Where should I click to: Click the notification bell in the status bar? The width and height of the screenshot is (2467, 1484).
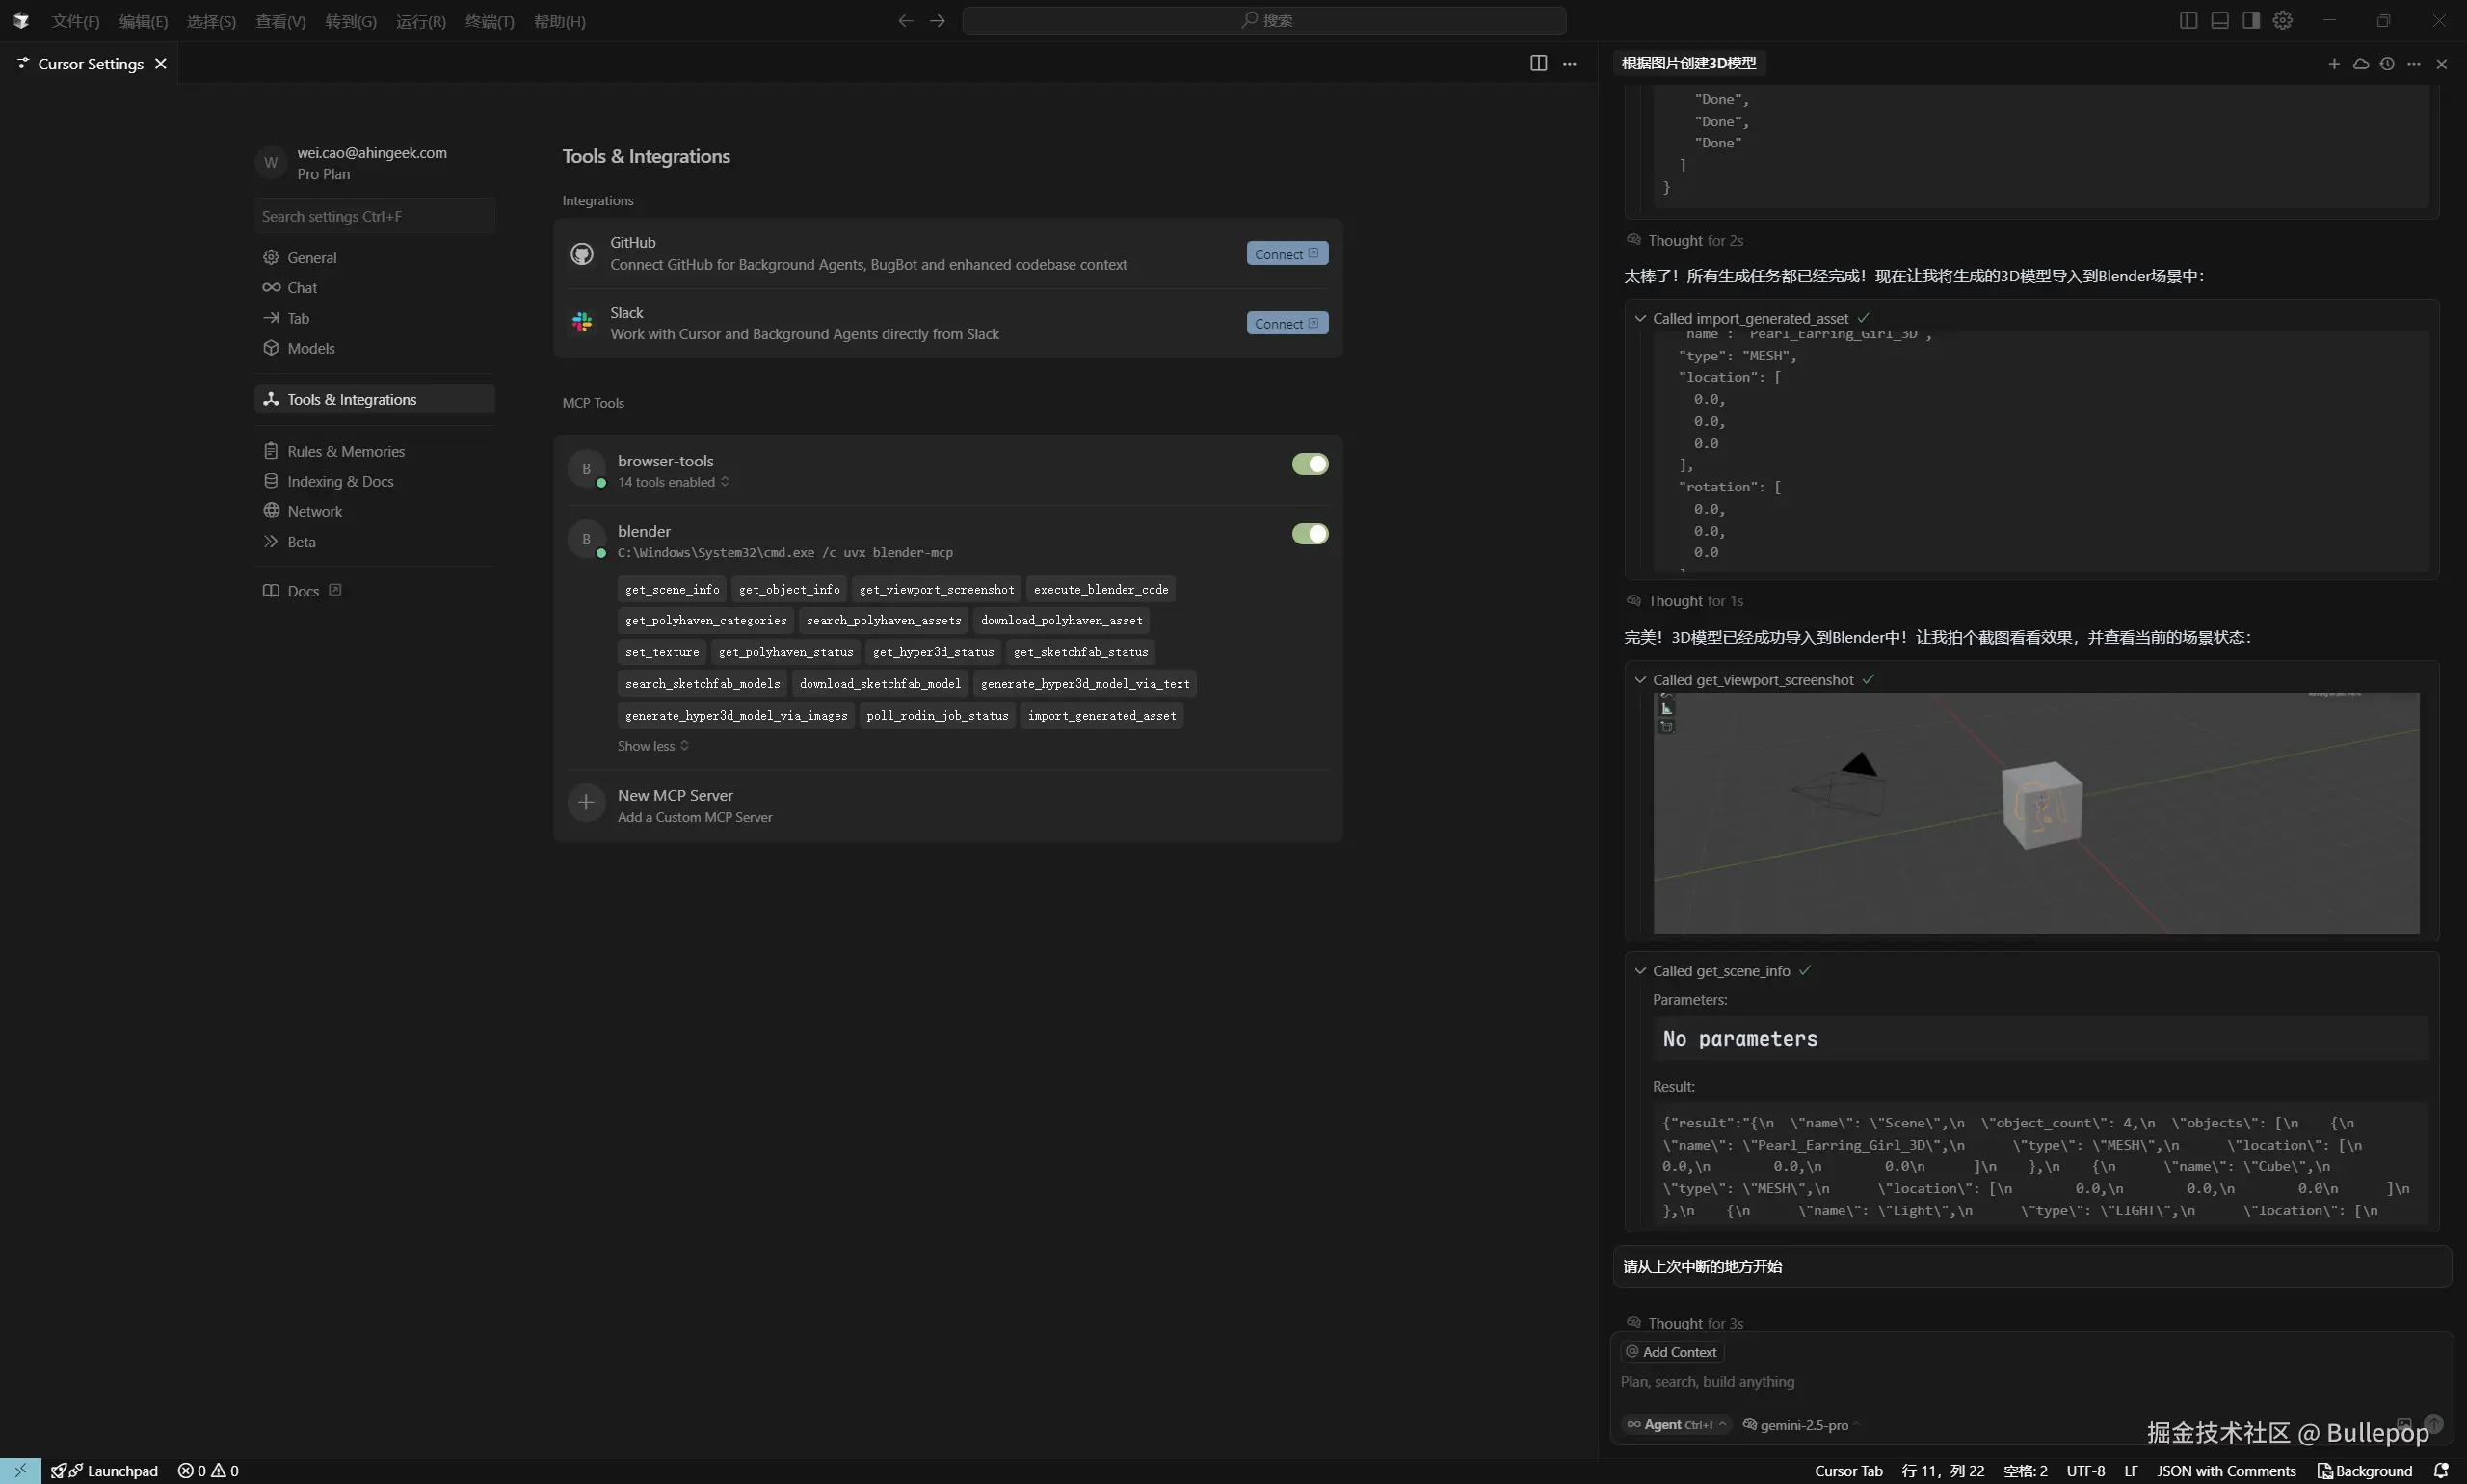pos(2441,1470)
